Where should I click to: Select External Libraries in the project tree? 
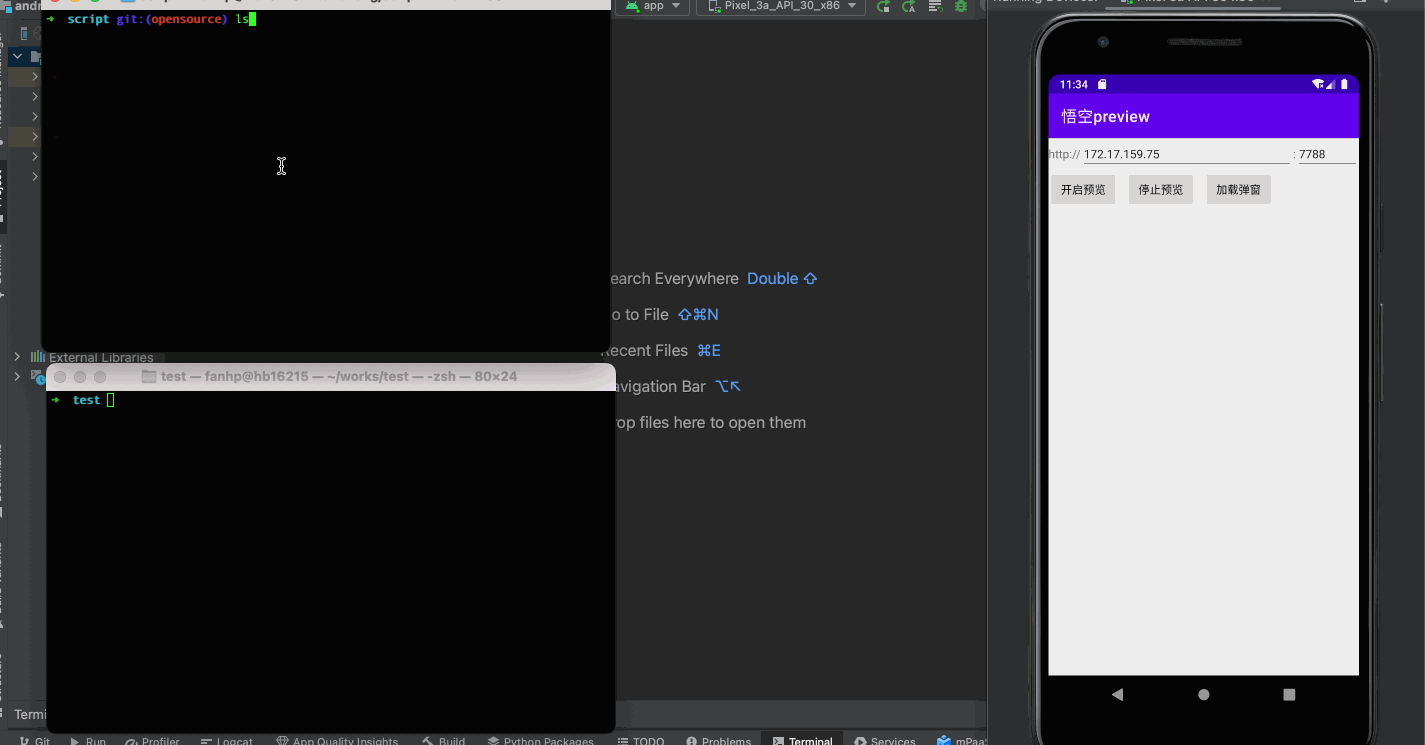[101, 357]
